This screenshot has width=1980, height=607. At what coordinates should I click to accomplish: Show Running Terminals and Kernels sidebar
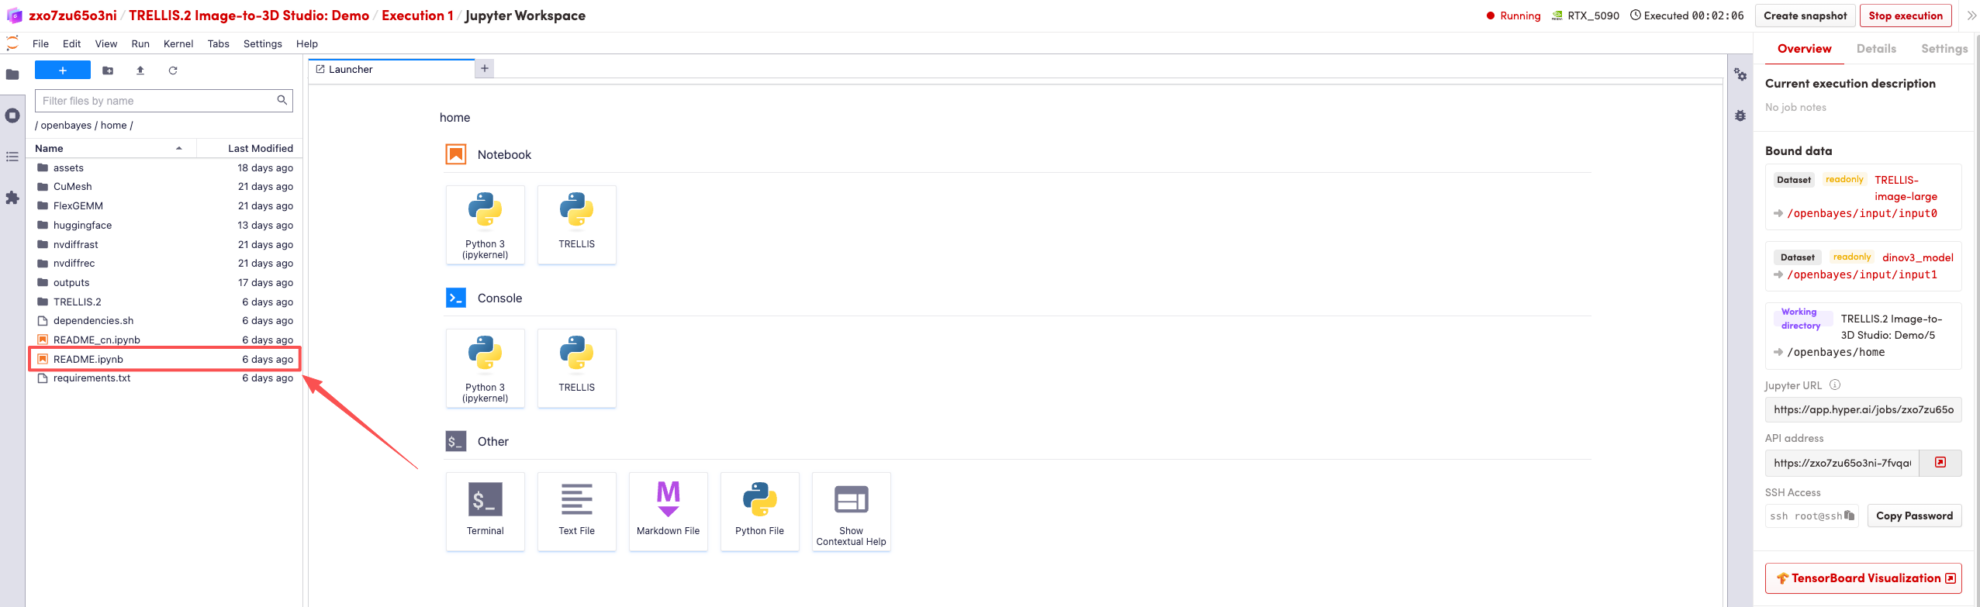pos(12,115)
